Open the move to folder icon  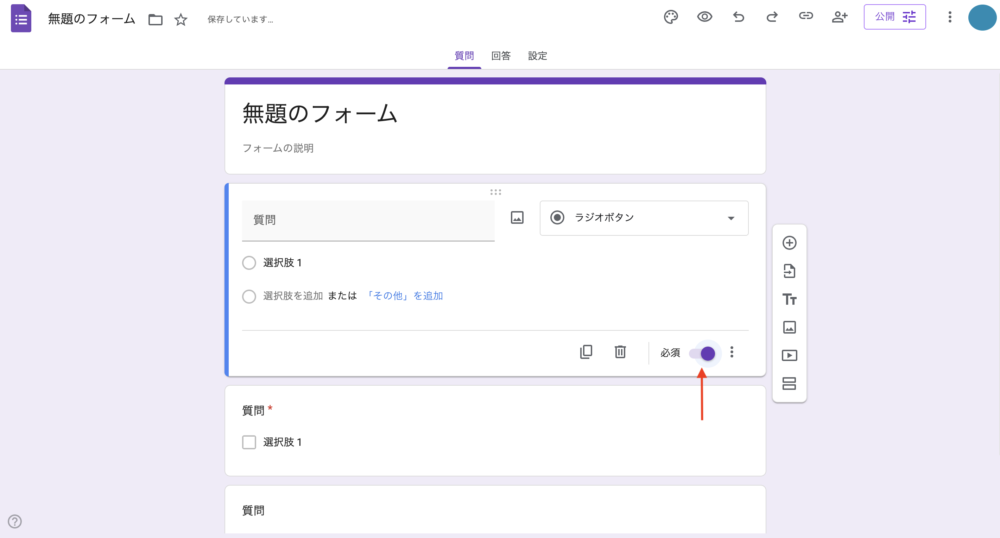click(x=155, y=20)
